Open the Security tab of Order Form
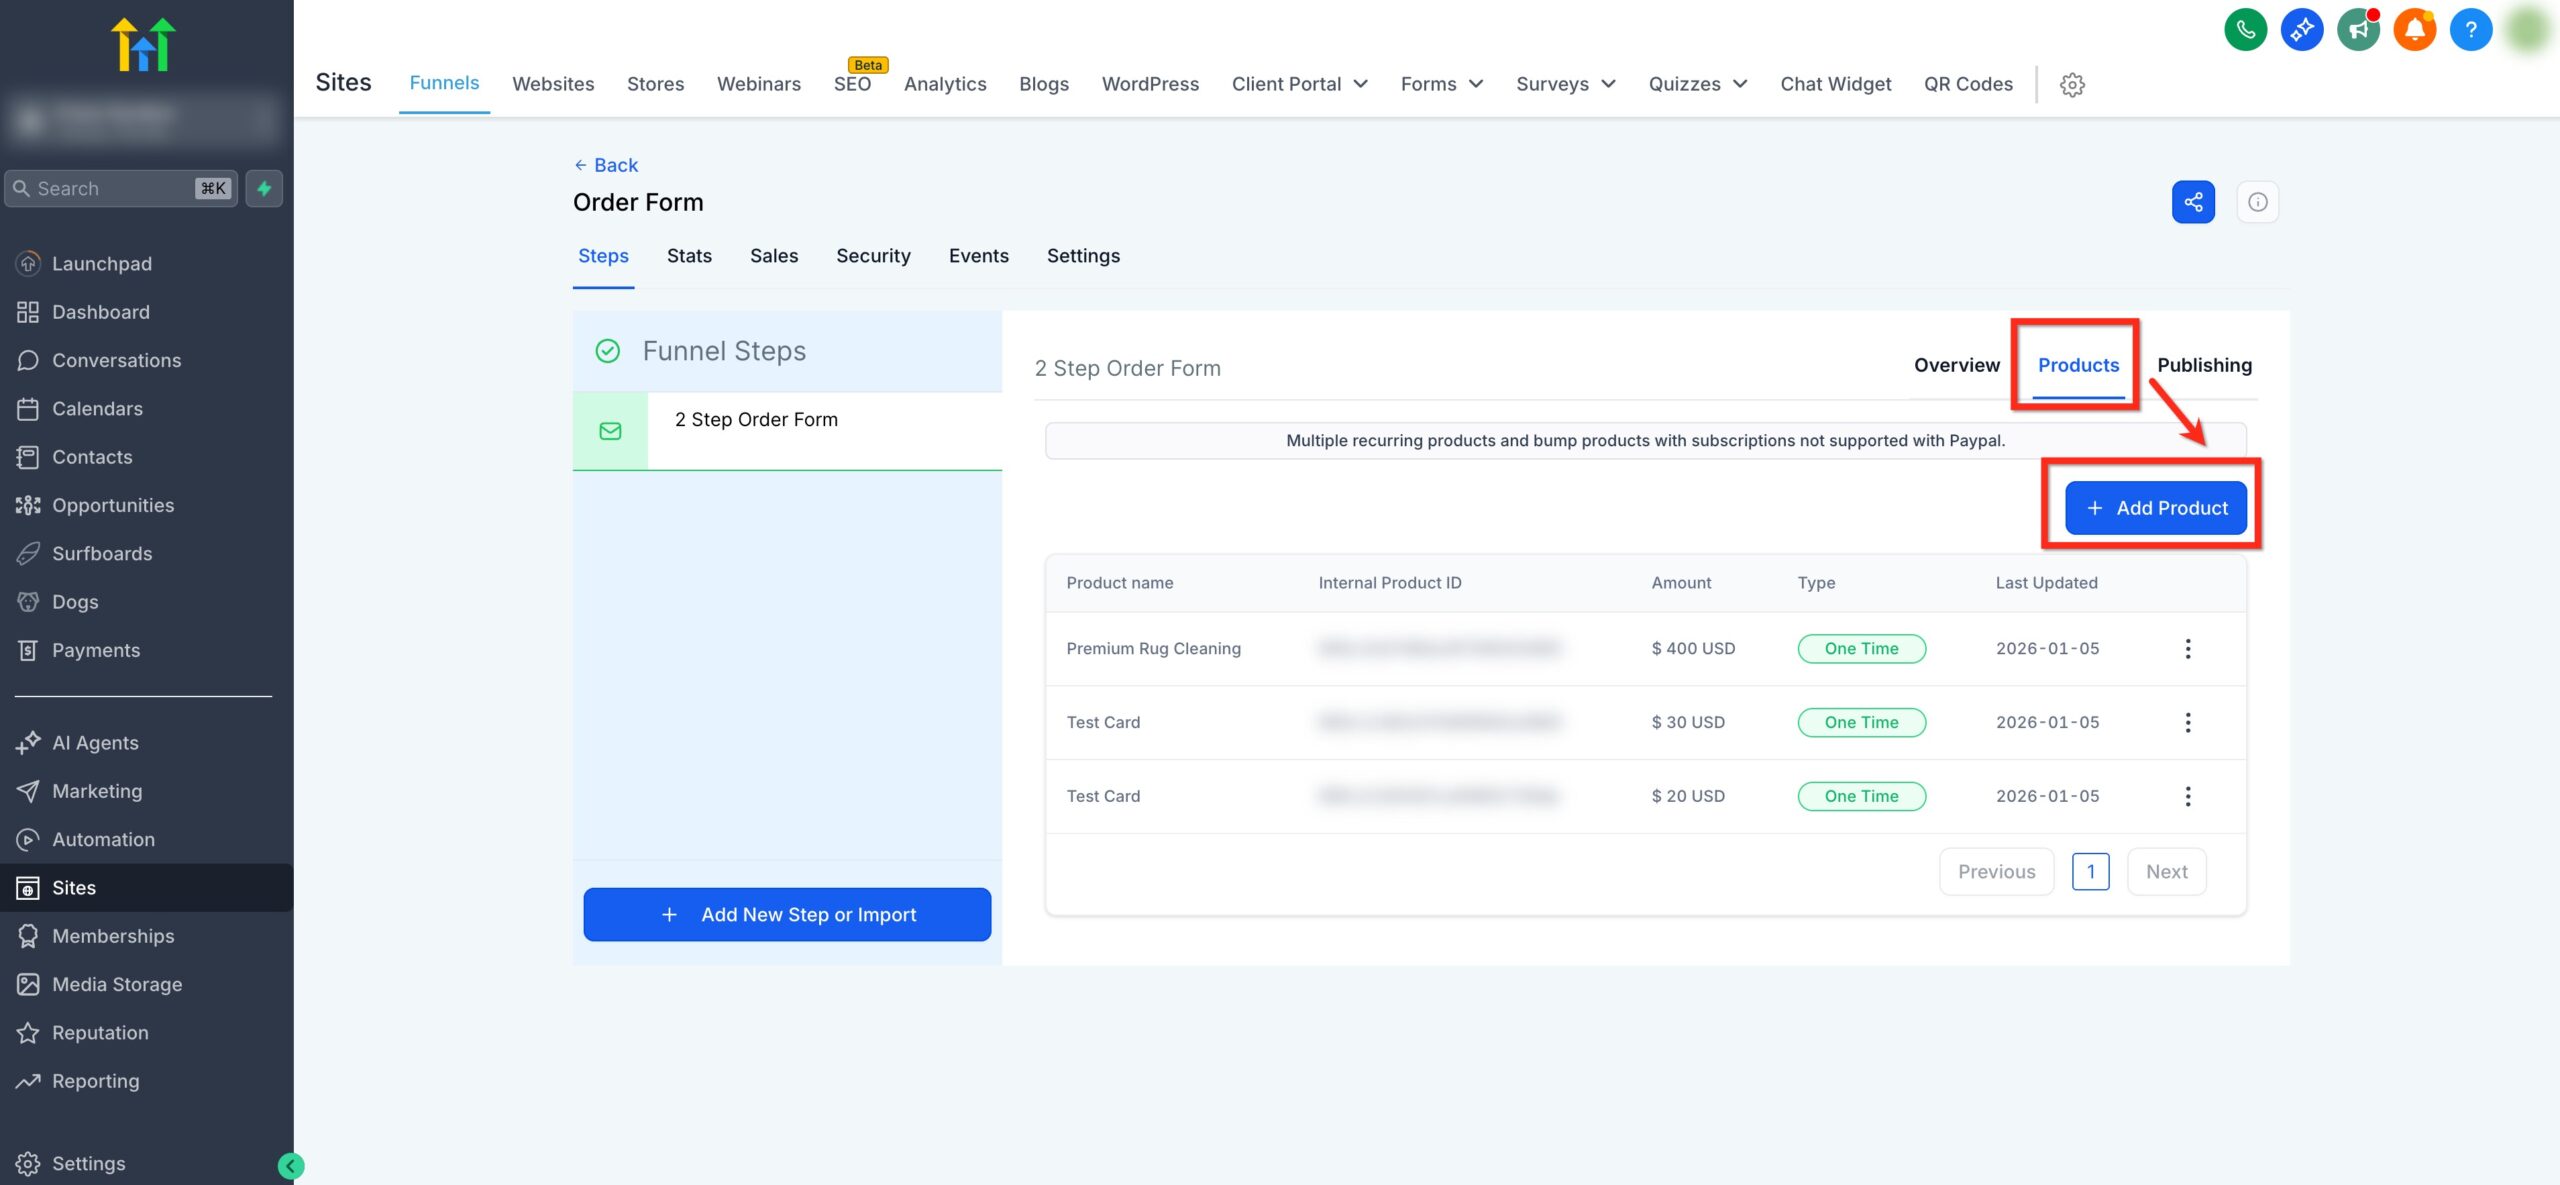This screenshot has height=1185, width=2560. click(872, 256)
